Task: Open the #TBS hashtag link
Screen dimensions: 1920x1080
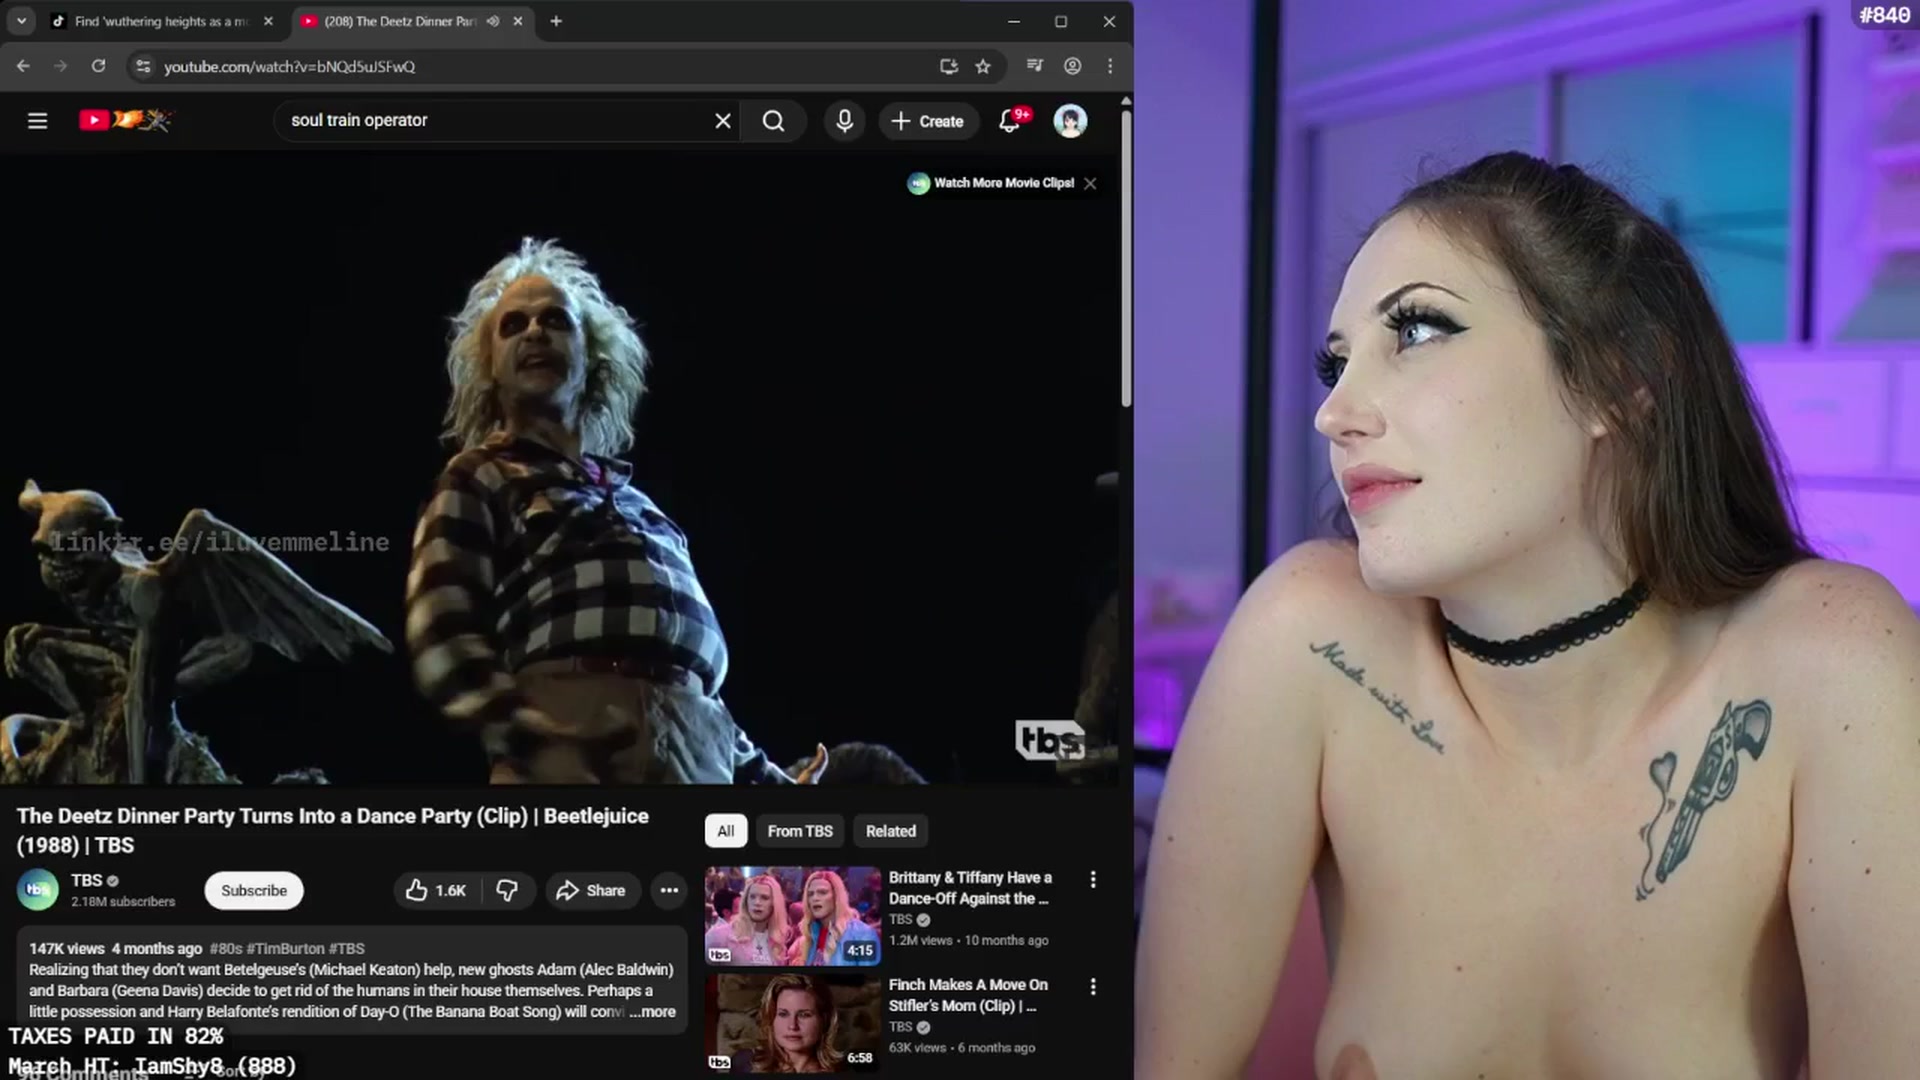Action: [347, 948]
